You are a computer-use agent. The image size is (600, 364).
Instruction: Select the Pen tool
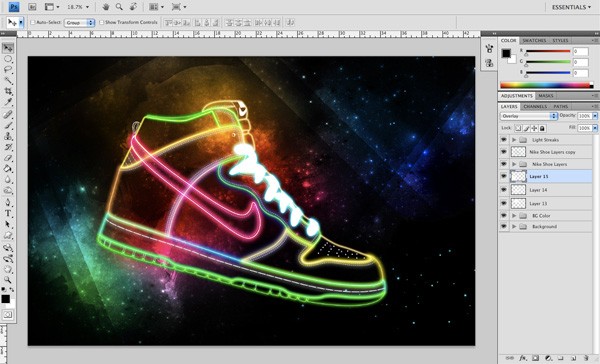click(x=8, y=202)
